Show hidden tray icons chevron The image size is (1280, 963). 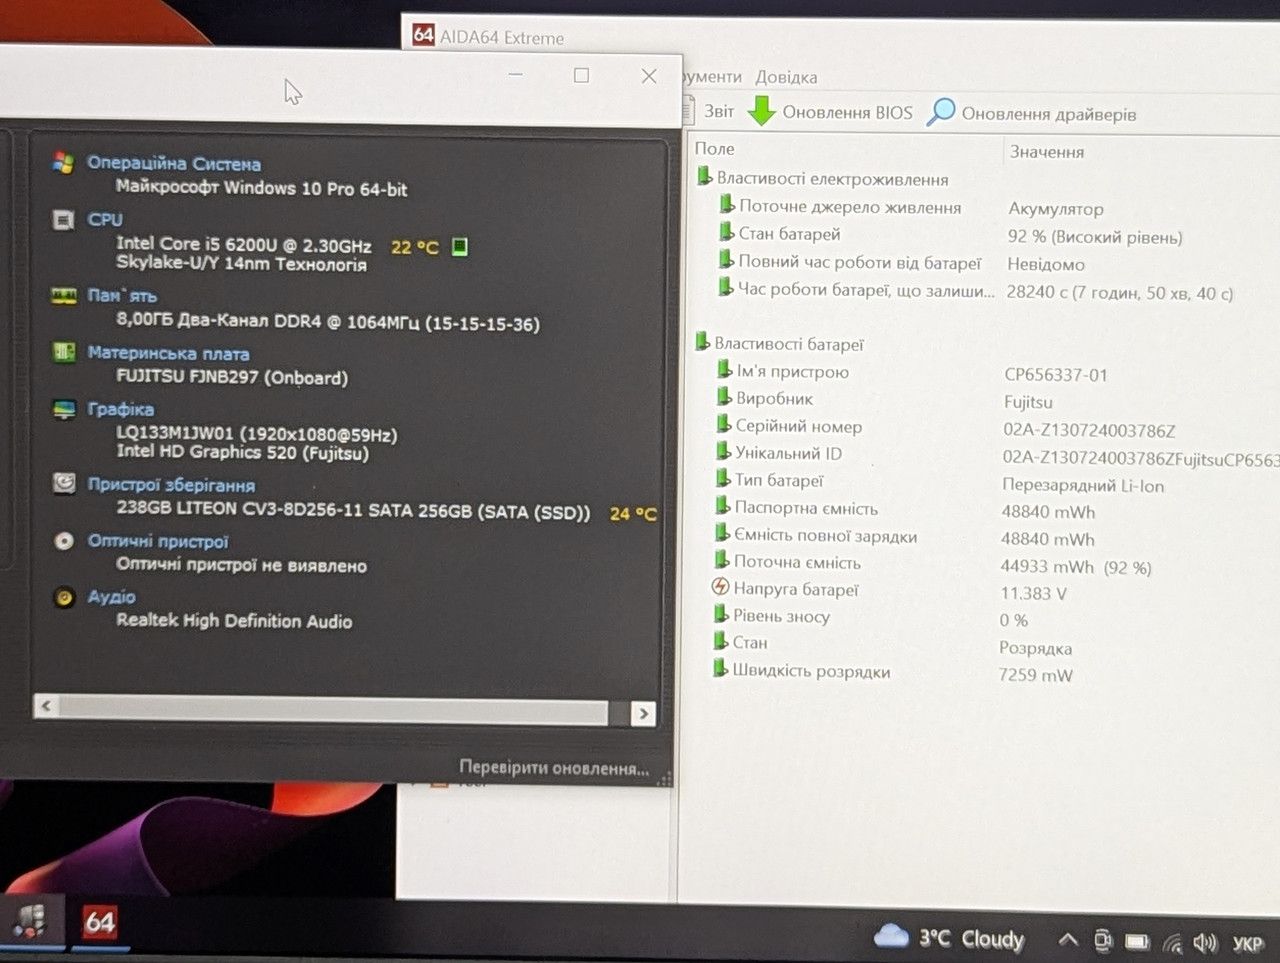tap(1067, 940)
